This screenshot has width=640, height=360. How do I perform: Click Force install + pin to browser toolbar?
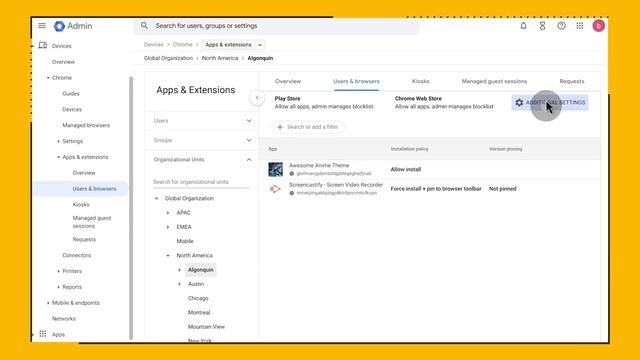[436, 189]
